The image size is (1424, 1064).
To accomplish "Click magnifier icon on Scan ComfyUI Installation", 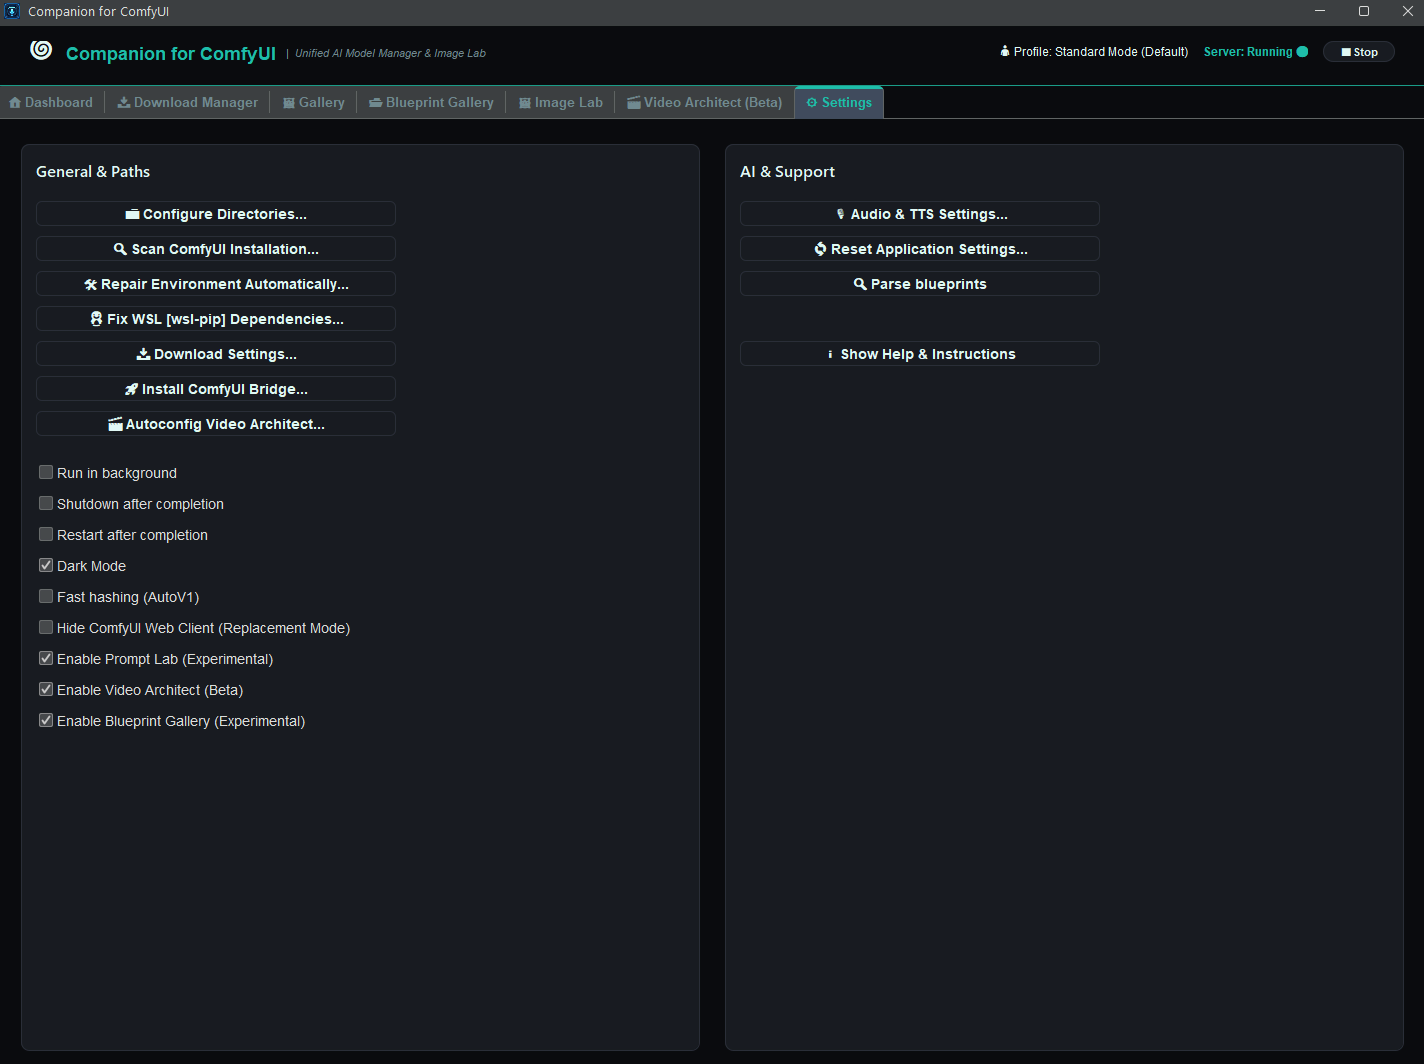I will coord(121,249).
